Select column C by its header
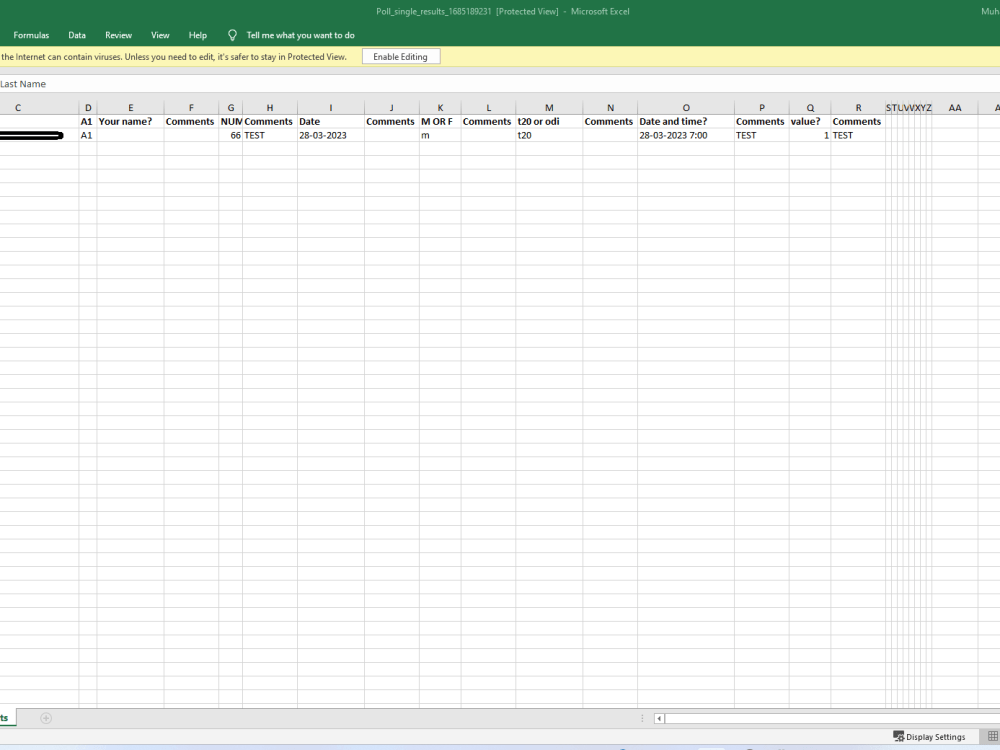The height and width of the screenshot is (750, 1000). (x=17, y=107)
